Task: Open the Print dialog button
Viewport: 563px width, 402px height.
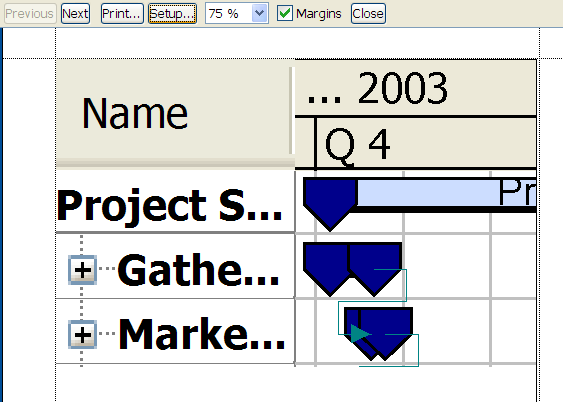Action: tap(122, 14)
